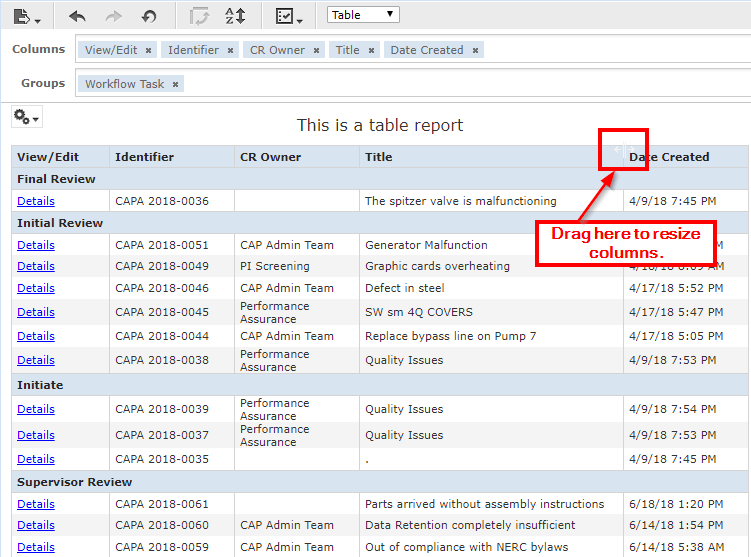The width and height of the screenshot is (751, 557).
Task: Click the redo arrow icon
Action: [x=114, y=17]
